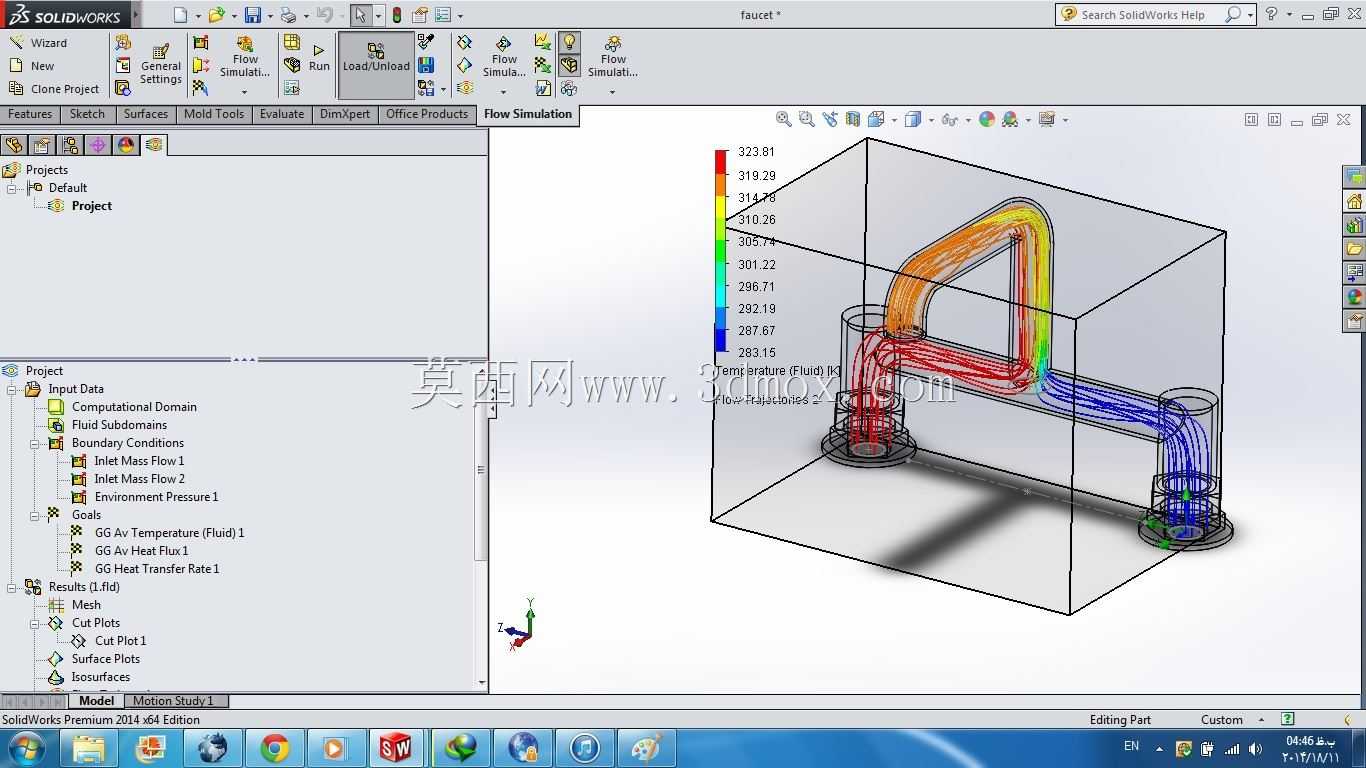1366x768 pixels.
Task: Open General Settings
Action: [160, 65]
